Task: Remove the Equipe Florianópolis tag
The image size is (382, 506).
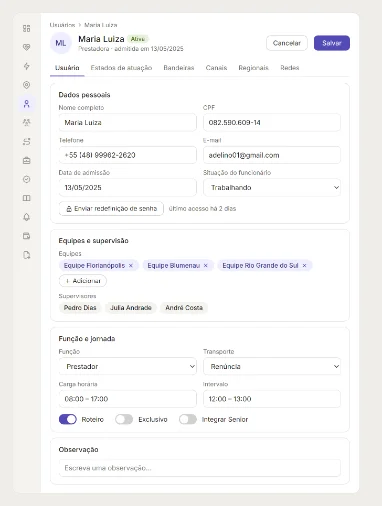Action: pyautogui.click(x=131, y=265)
